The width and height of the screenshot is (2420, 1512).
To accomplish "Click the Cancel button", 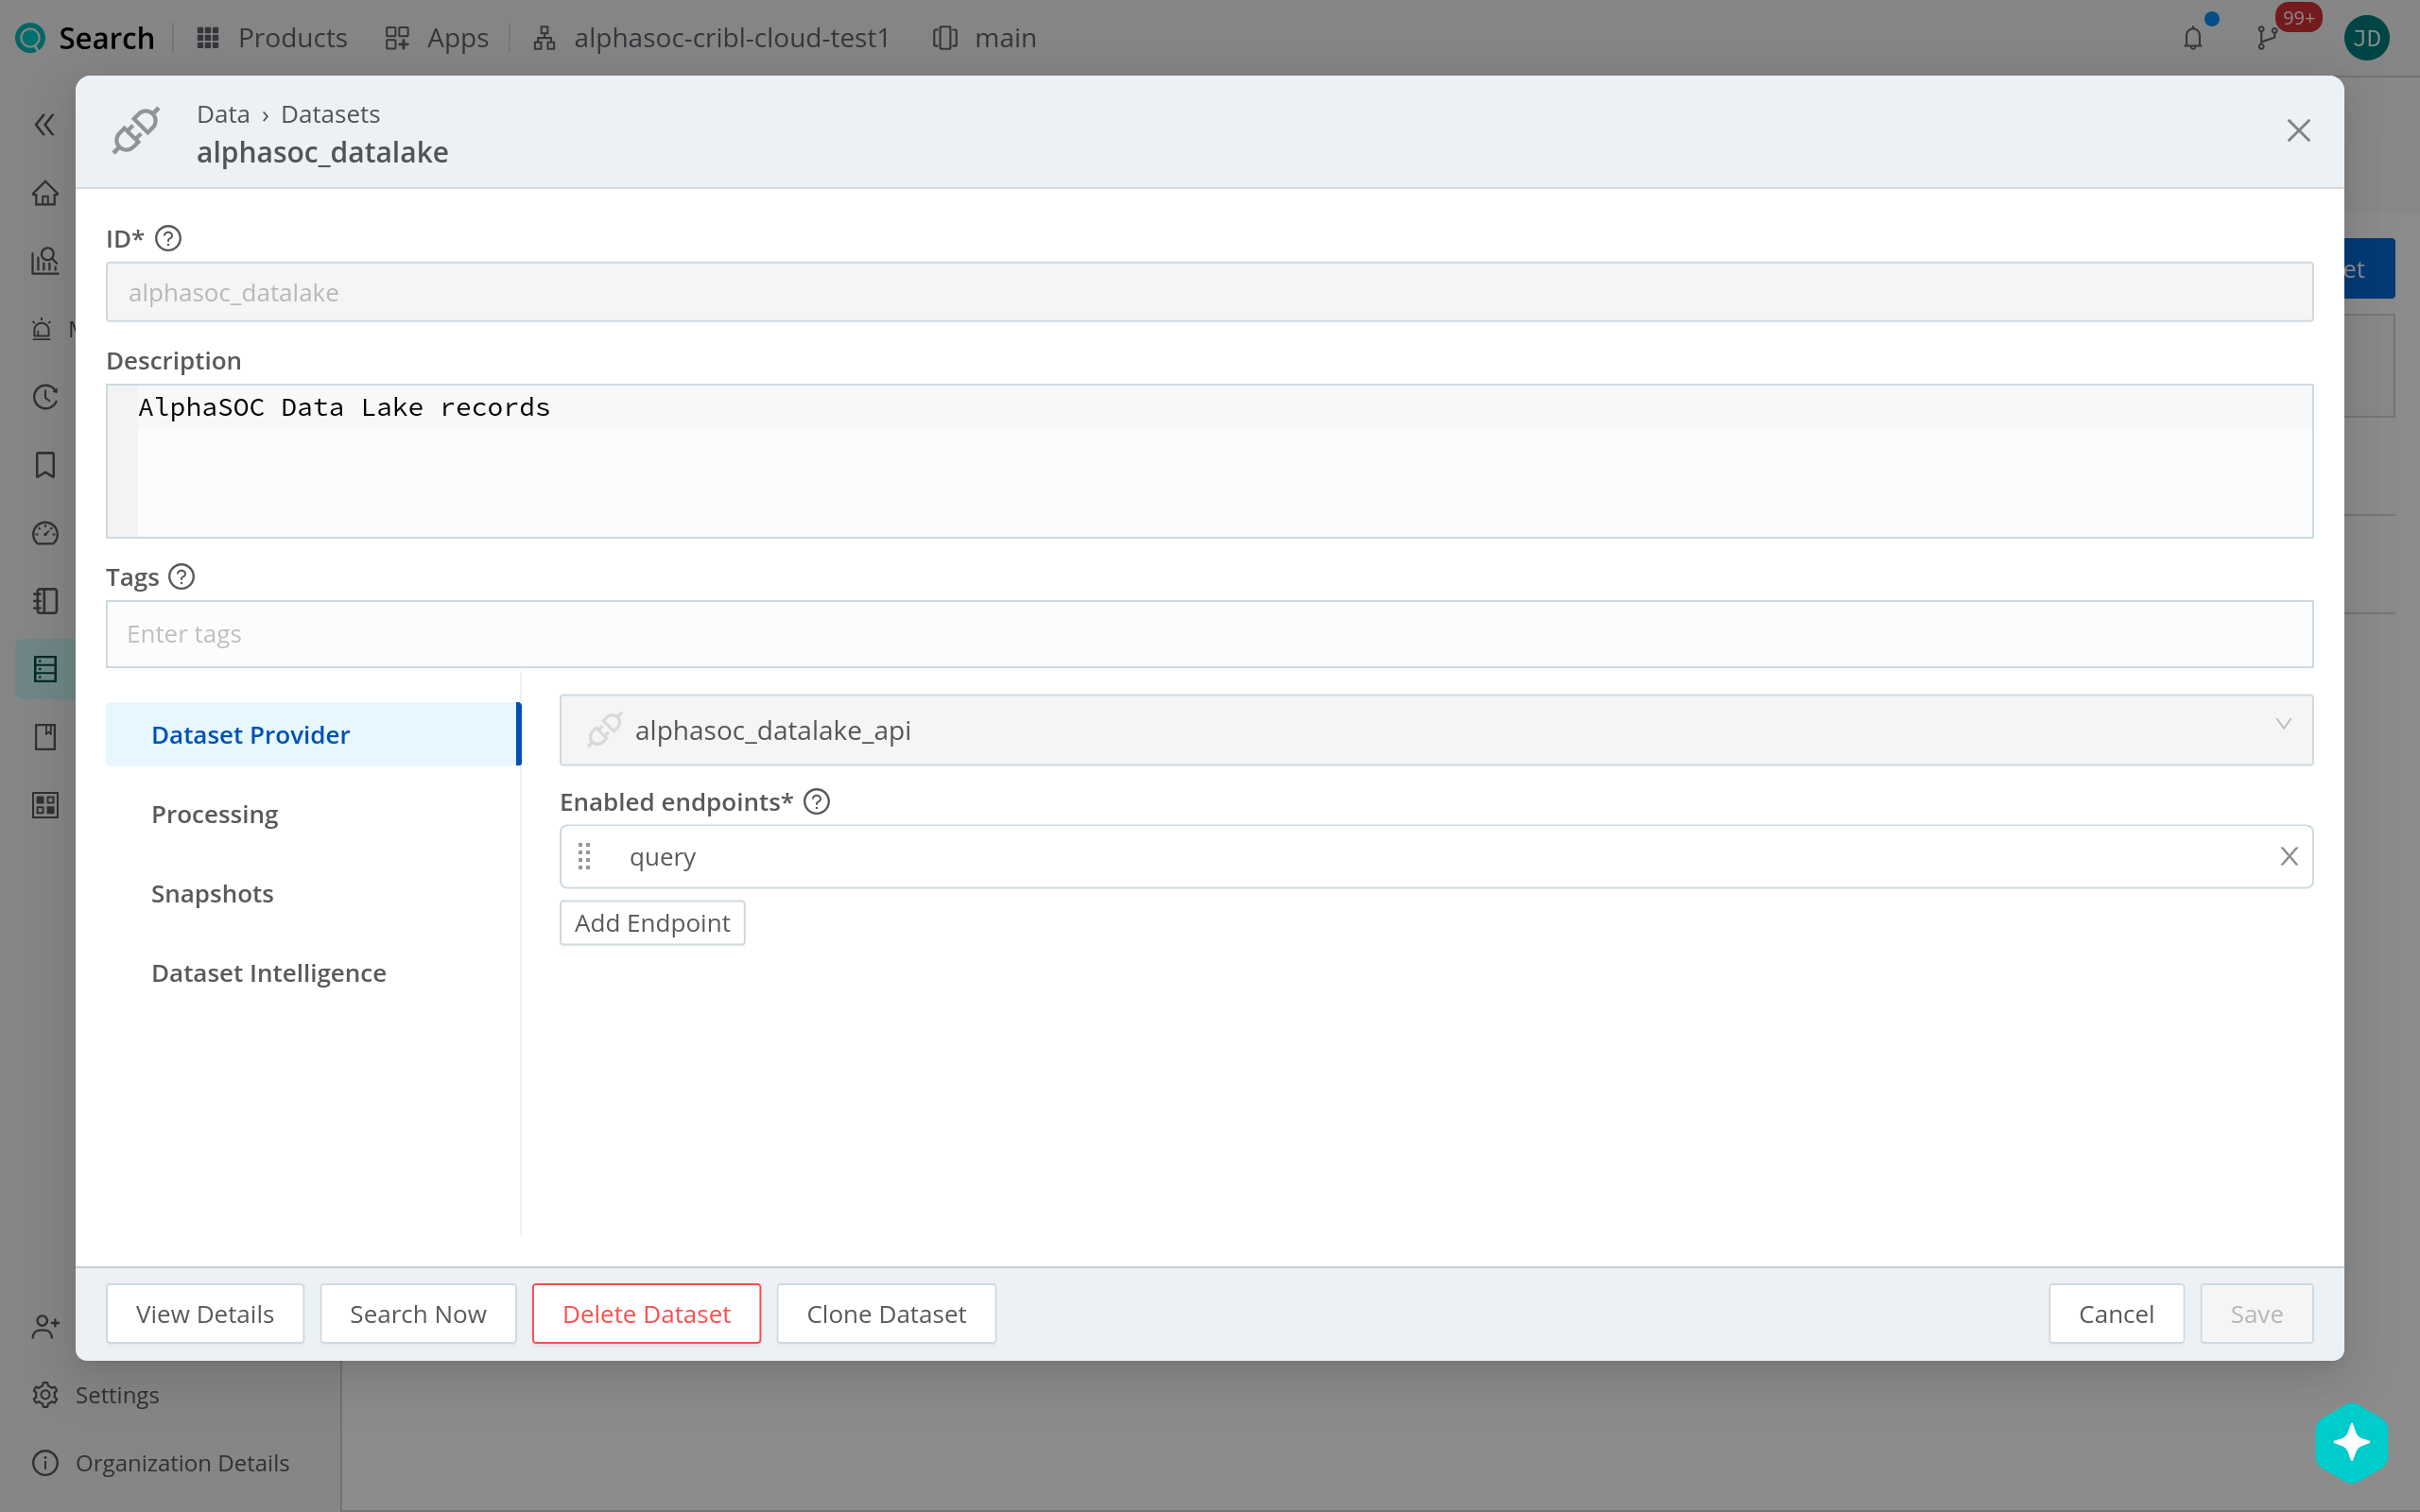I will (2116, 1314).
